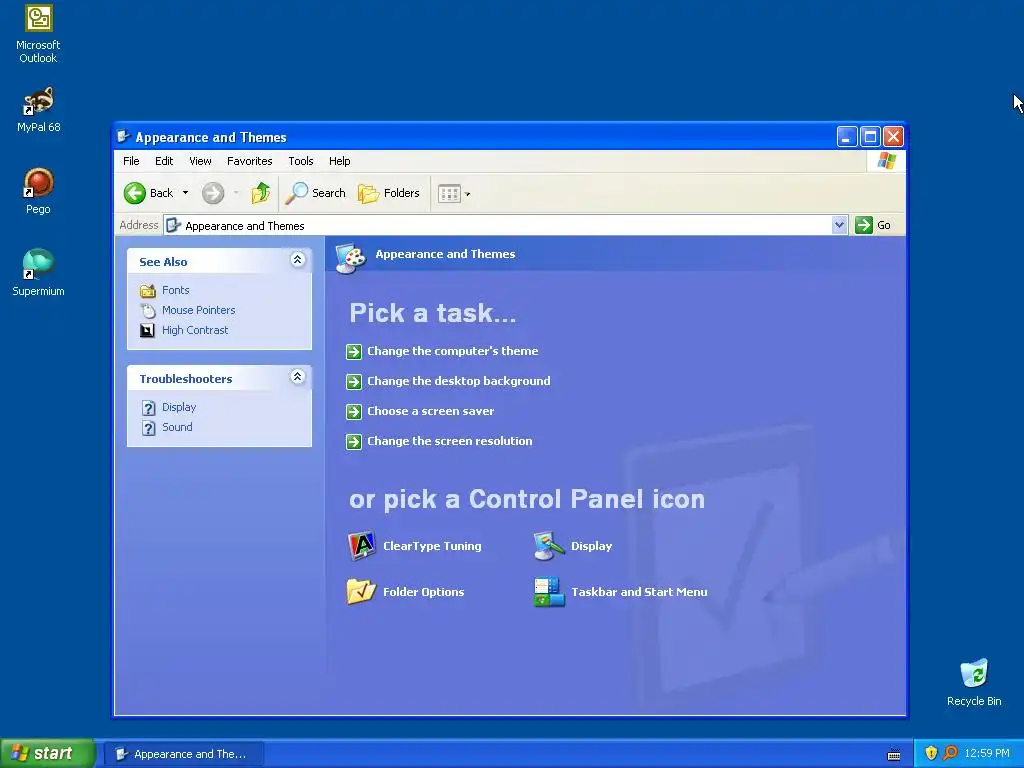Image resolution: width=1024 pixels, height=768 pixels.
Task: Select the Supermium desktop shortcut
Action: (38, 273)
